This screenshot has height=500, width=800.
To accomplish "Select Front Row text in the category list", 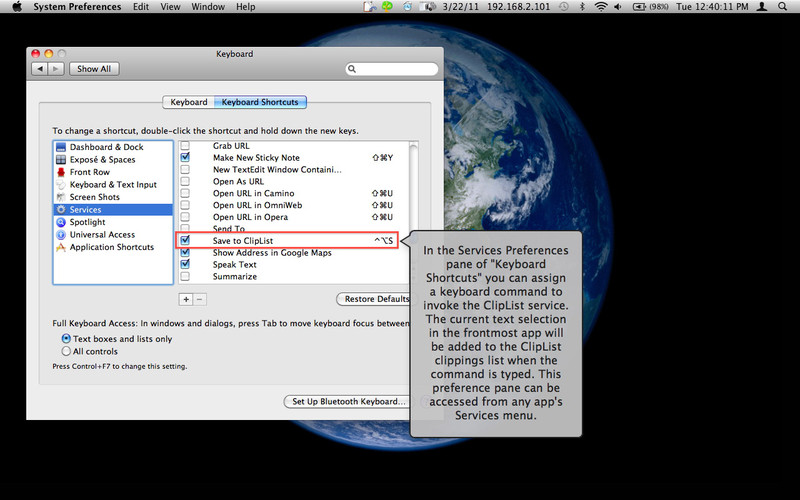I will (90, 172).
